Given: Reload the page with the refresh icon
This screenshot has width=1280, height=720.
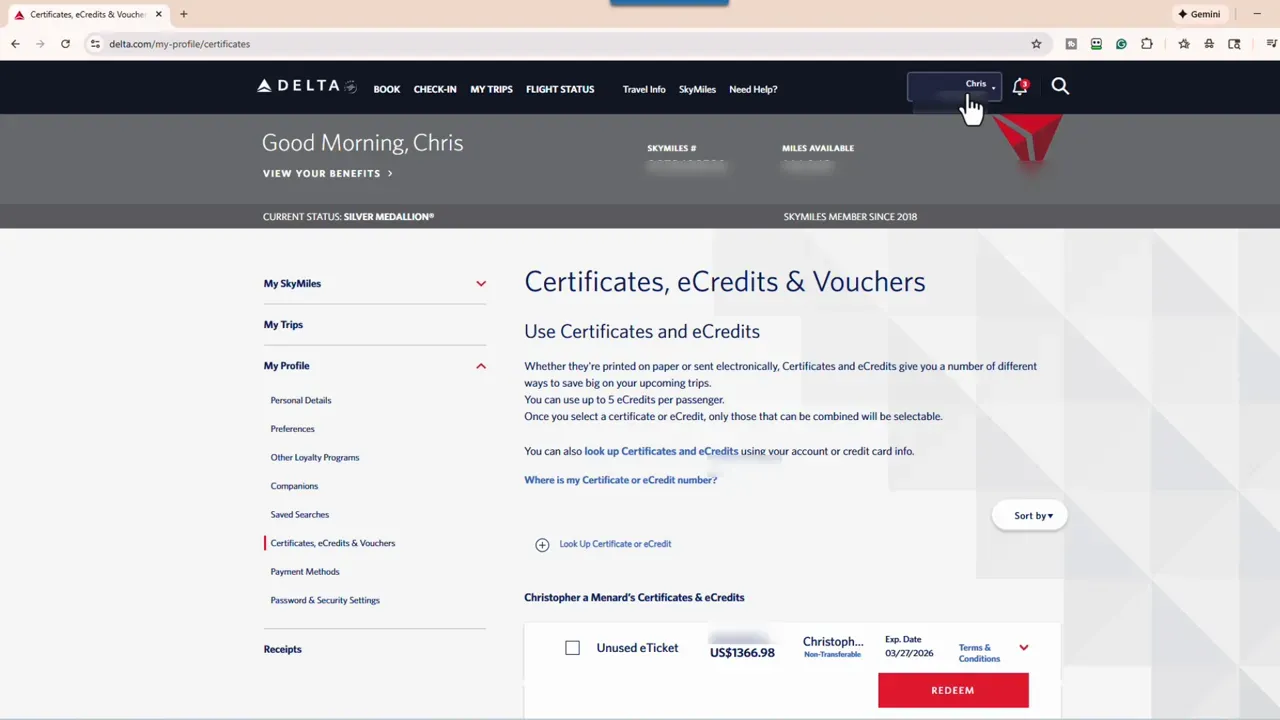Looking at the screenshot, I should coord(65,44).
